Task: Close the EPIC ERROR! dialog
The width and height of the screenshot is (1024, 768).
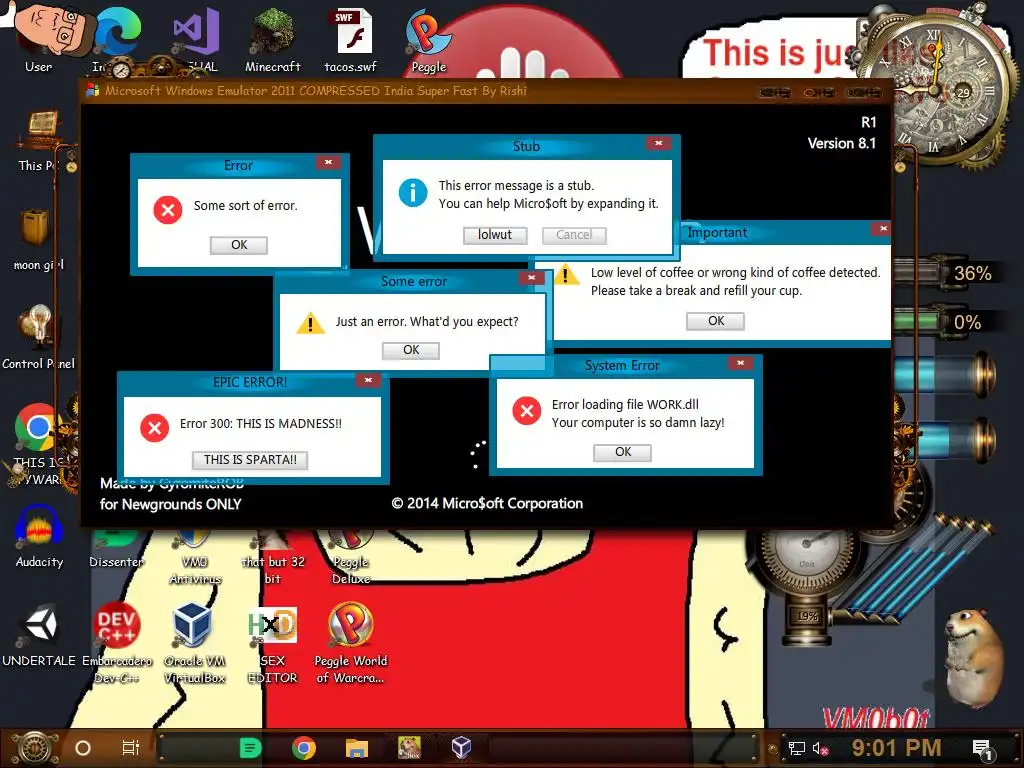Action: tap(368, 379)
